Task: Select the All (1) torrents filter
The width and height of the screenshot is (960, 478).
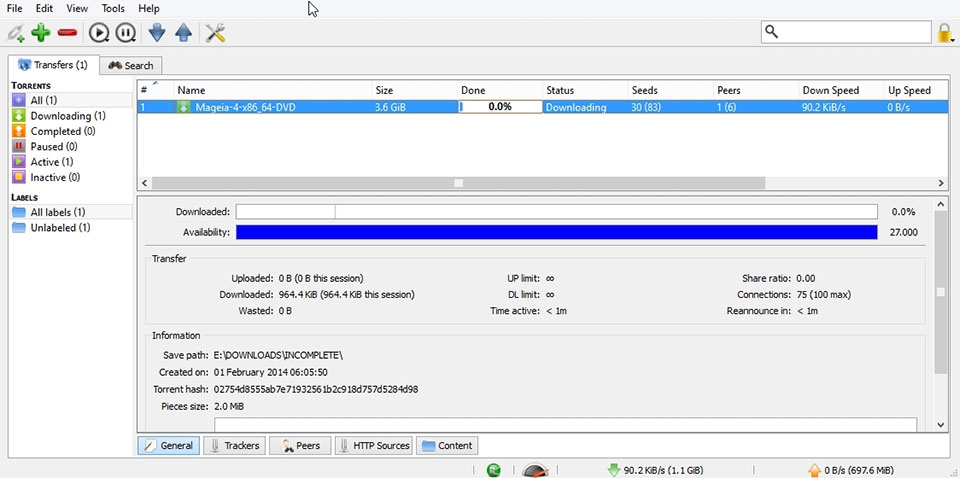Action: coord(71,100)
